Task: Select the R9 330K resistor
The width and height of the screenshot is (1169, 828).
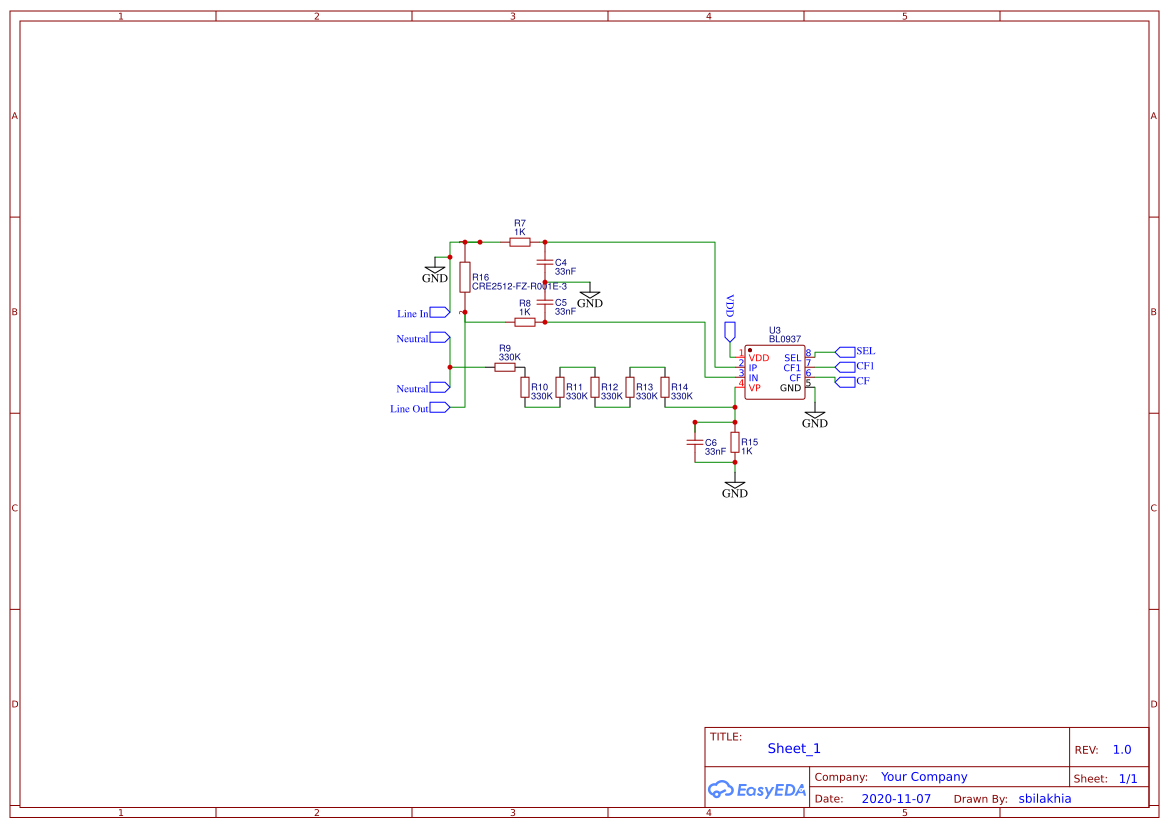Action: click(x=505, y=368)
